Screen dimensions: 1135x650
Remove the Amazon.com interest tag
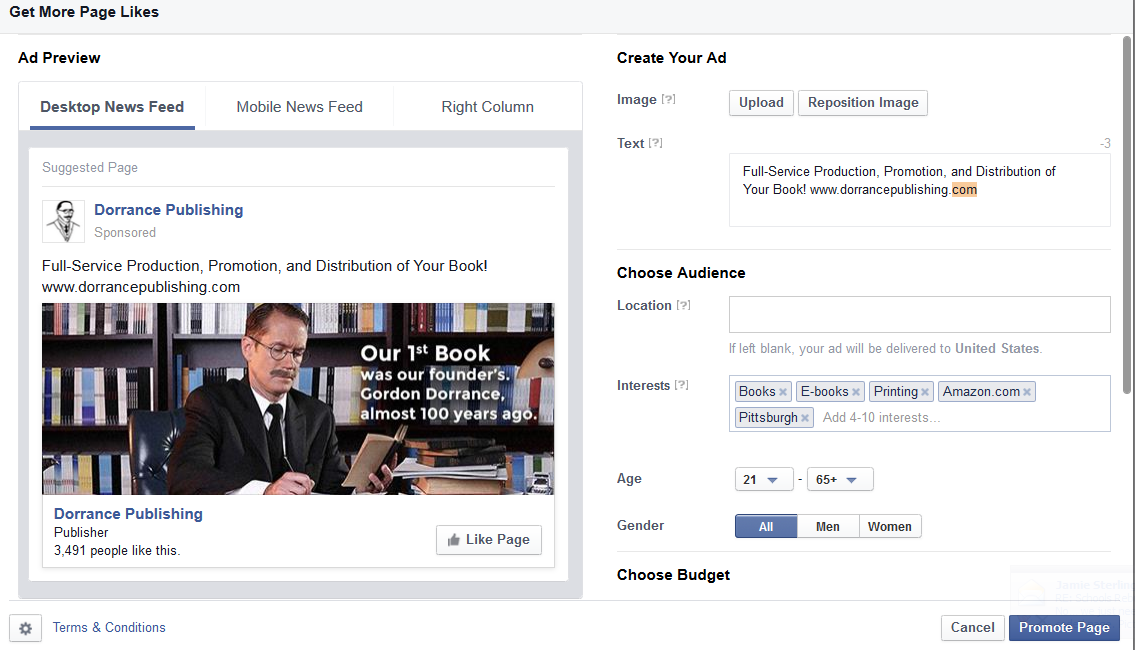1026,392
